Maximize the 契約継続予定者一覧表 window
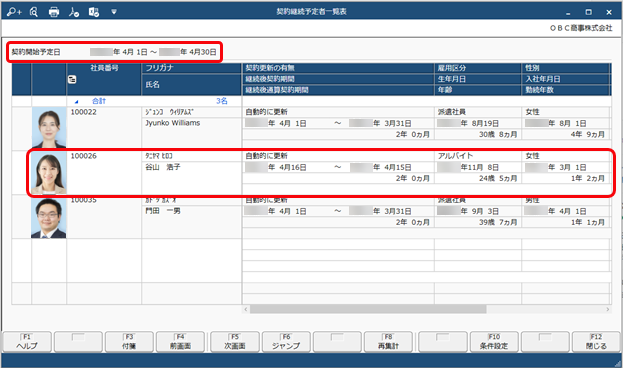This screenshot has width=623, height=368. tap(588, 12)
